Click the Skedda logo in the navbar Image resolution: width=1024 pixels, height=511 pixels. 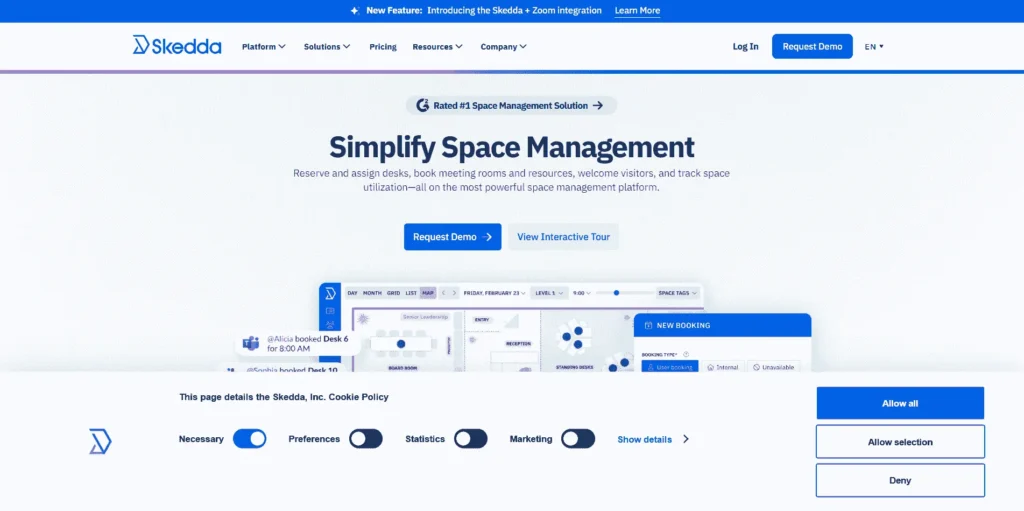click(x=177, y=45)
